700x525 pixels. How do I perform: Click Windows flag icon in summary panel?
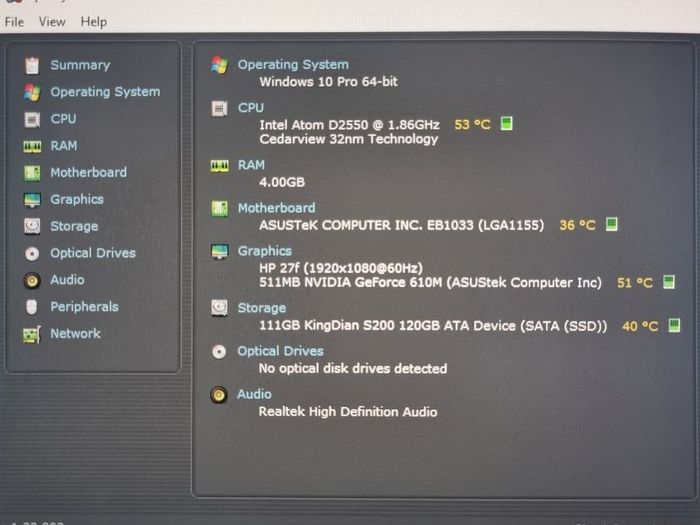tap(220, 65)
